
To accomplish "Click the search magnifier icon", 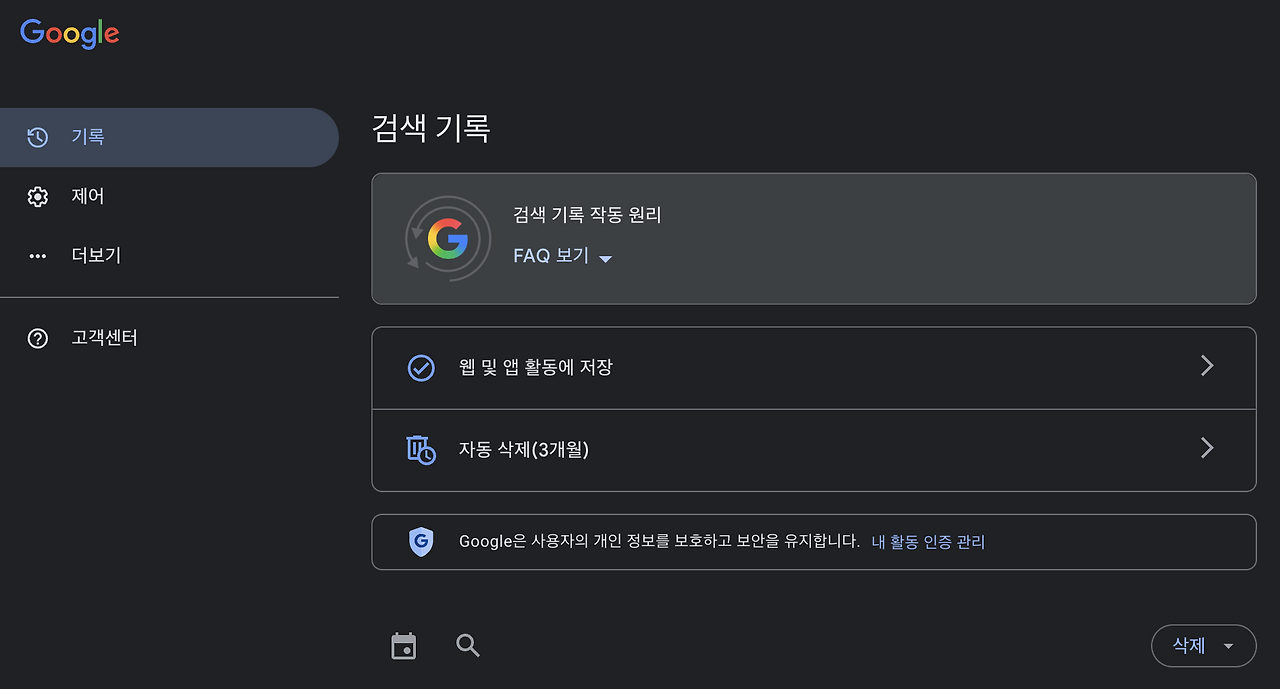I will (x=468, y=646).
